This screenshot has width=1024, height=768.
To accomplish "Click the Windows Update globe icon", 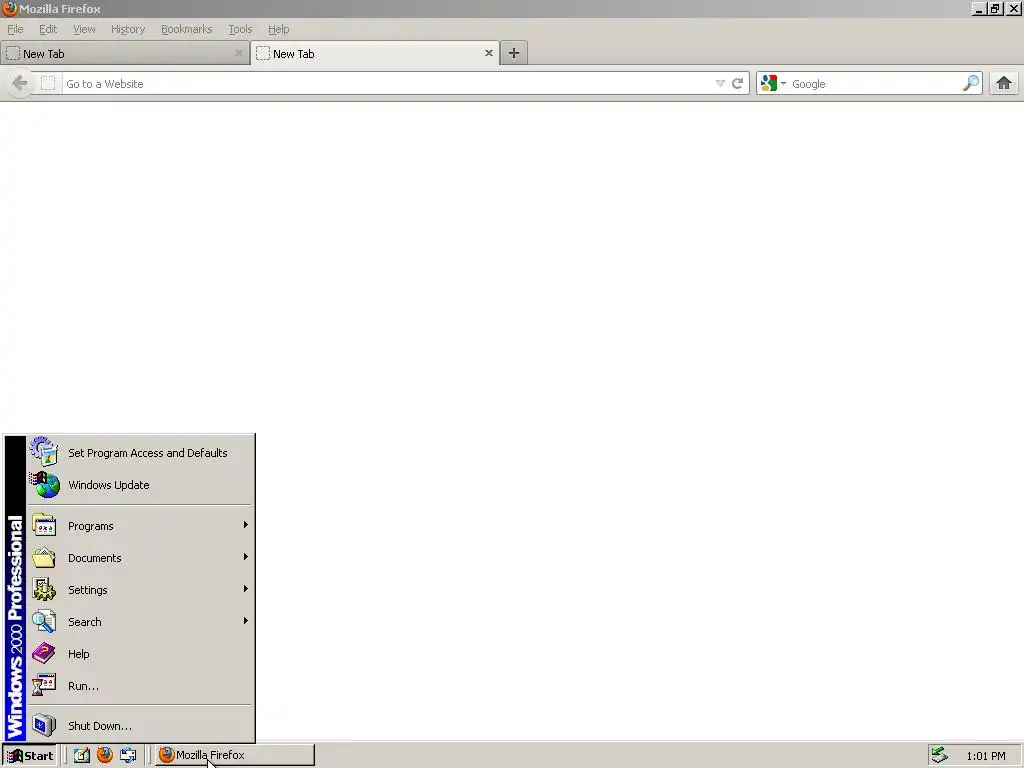I will click(x=44, y=485).
